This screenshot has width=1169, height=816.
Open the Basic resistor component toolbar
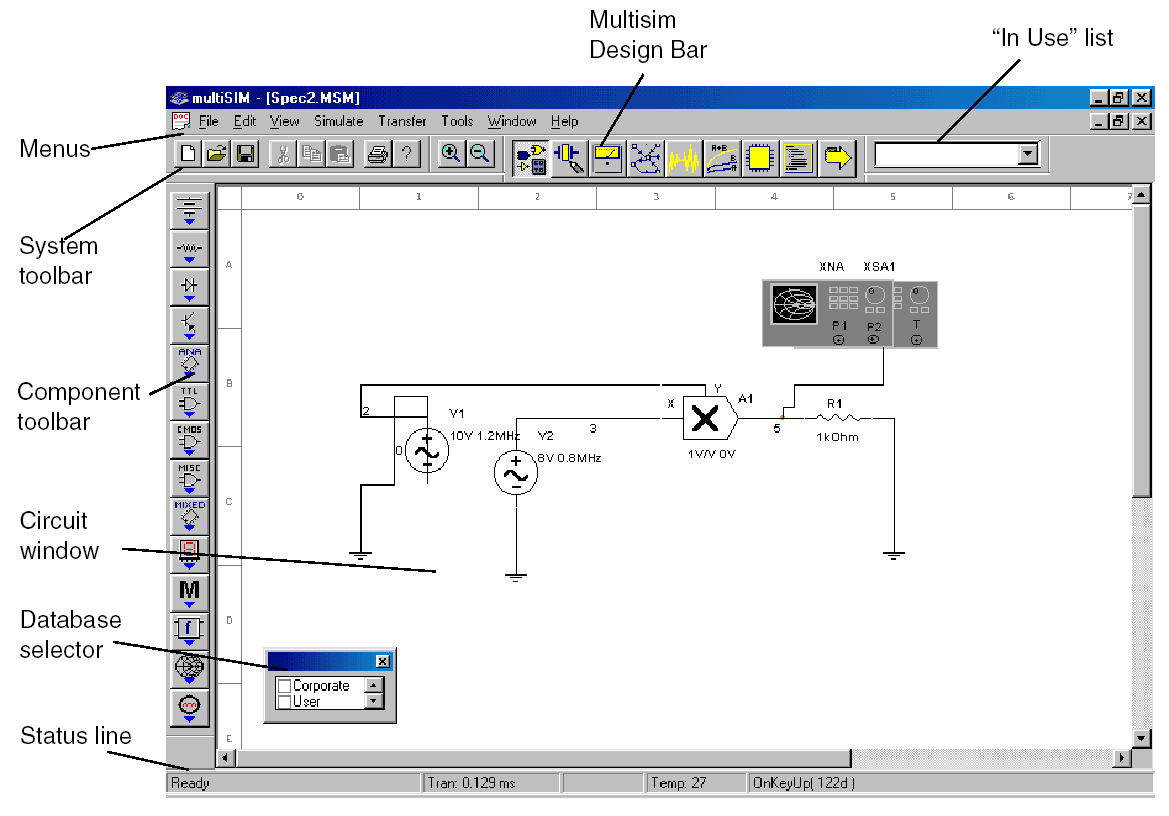pyautogui.click(x=189, y=249)
